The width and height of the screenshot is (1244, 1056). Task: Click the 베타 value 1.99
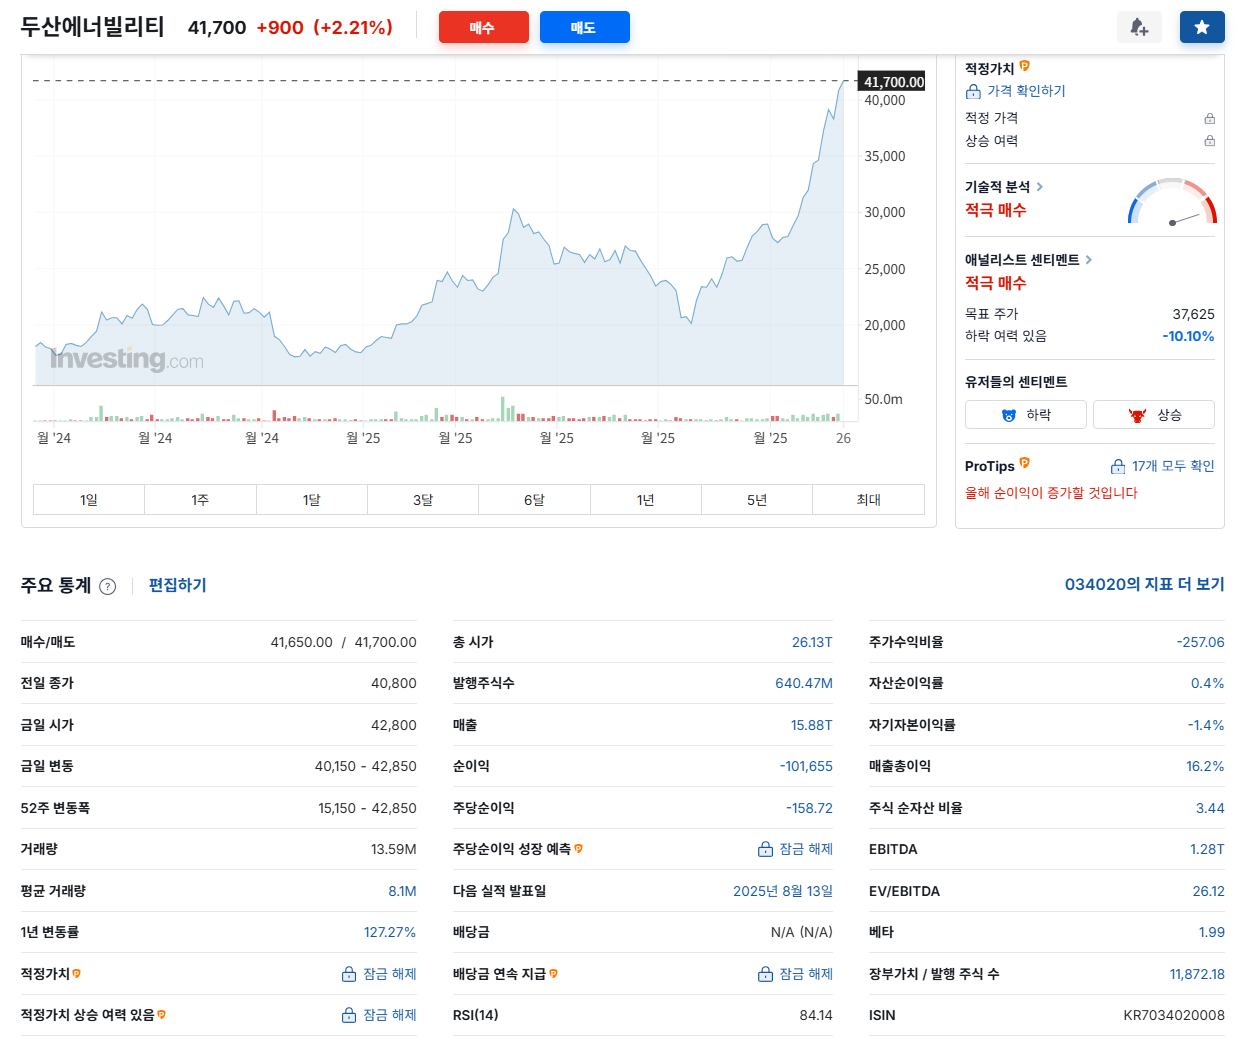pos(1212,932)
